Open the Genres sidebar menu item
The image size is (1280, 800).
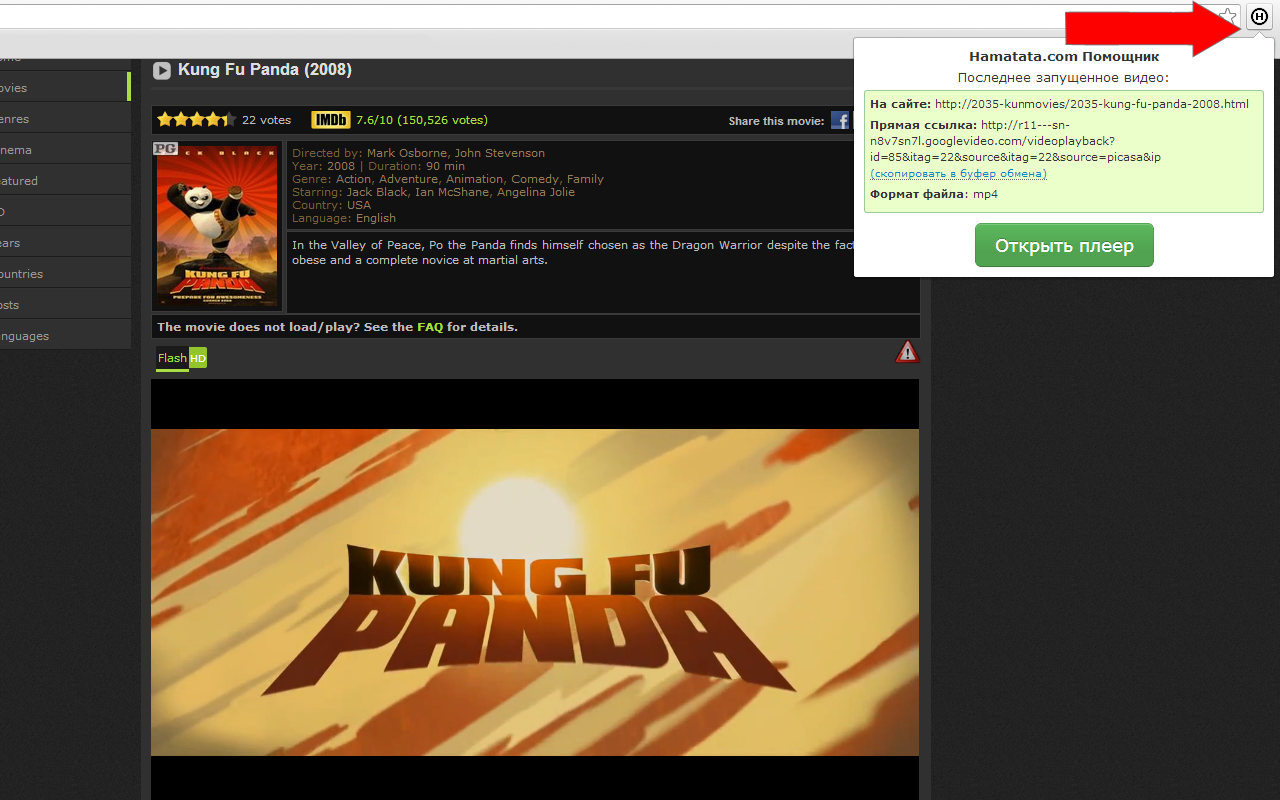click(65, 119)
